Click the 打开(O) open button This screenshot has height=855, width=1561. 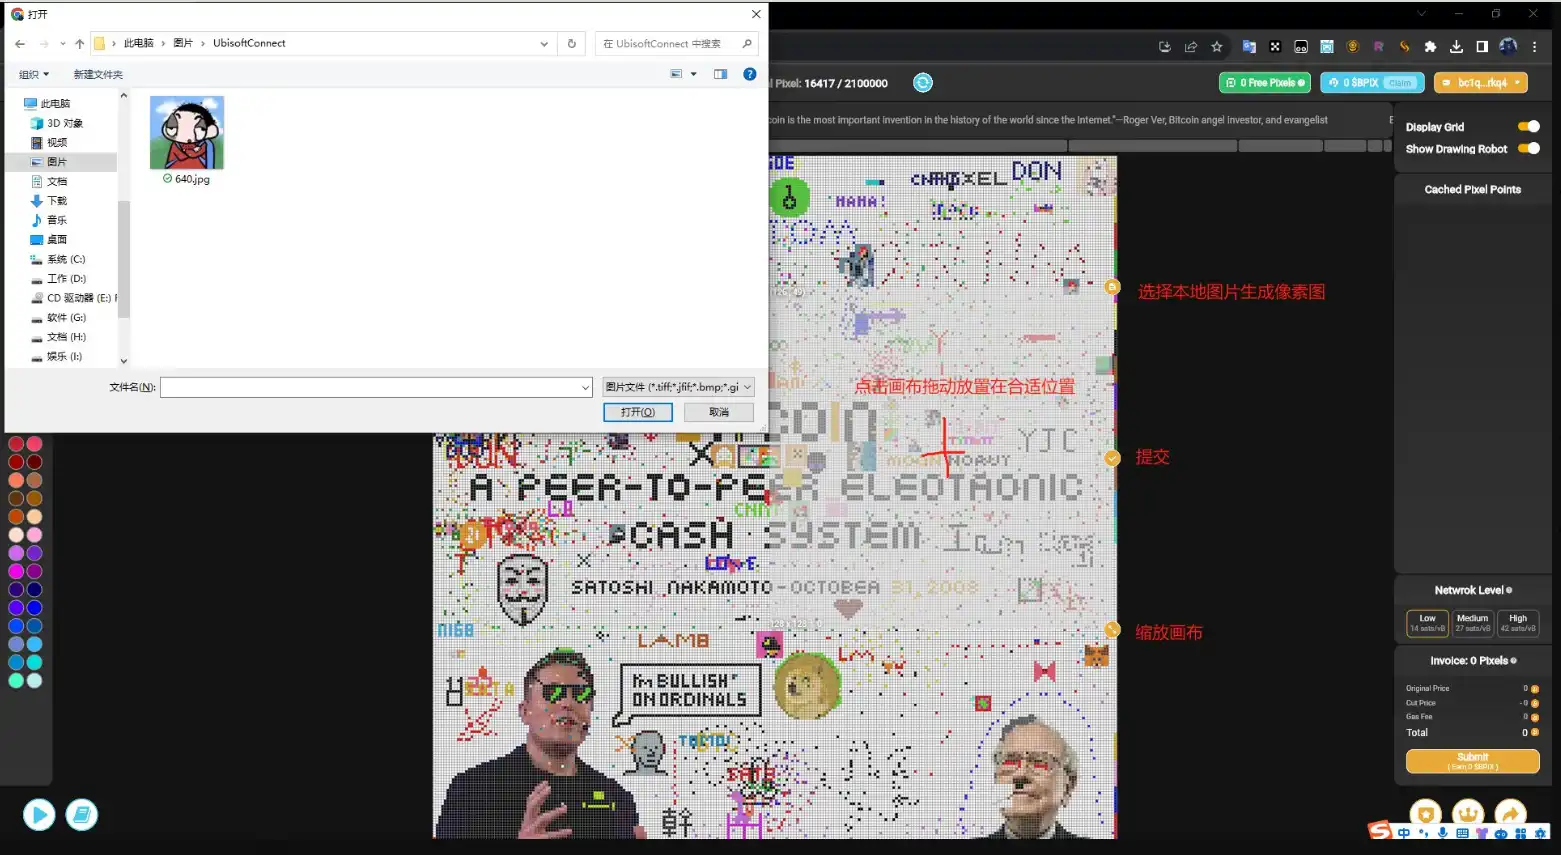point(637,412)
